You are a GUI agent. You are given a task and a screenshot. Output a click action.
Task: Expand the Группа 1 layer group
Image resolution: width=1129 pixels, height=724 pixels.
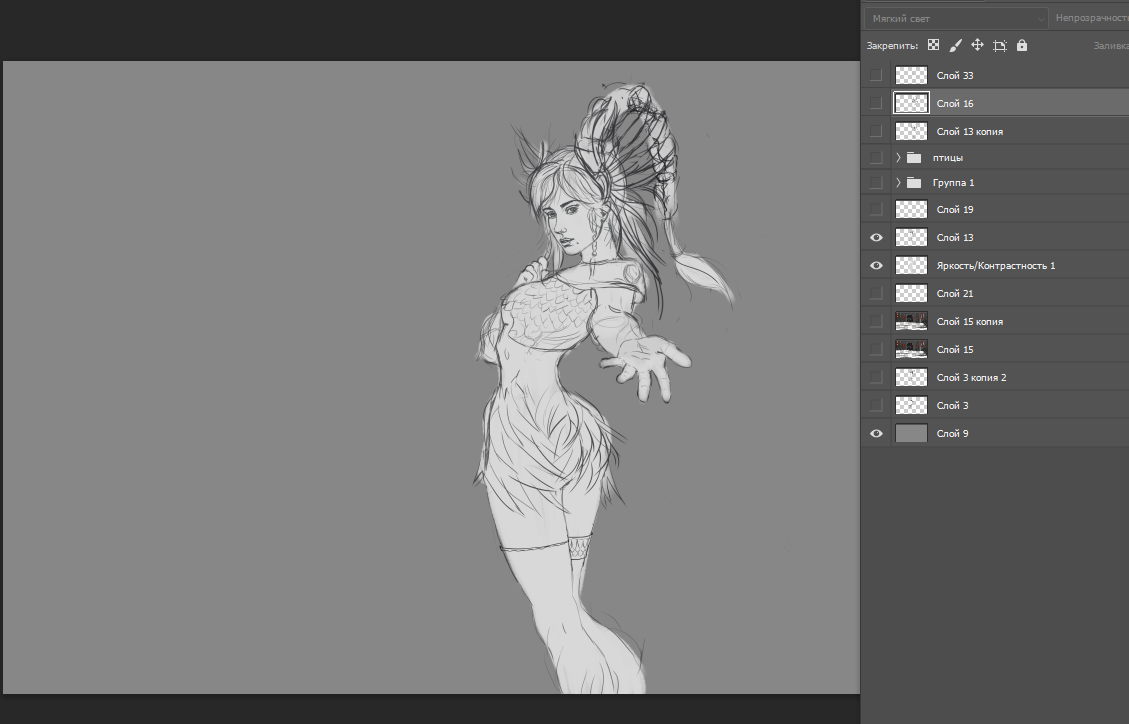coord(898,183)
